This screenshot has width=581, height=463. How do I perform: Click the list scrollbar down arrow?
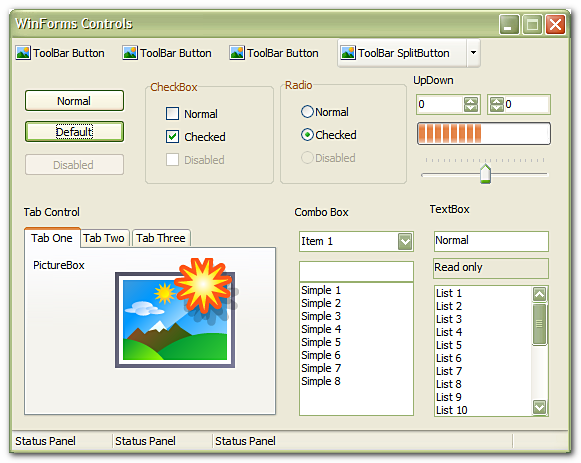point(539,407)
